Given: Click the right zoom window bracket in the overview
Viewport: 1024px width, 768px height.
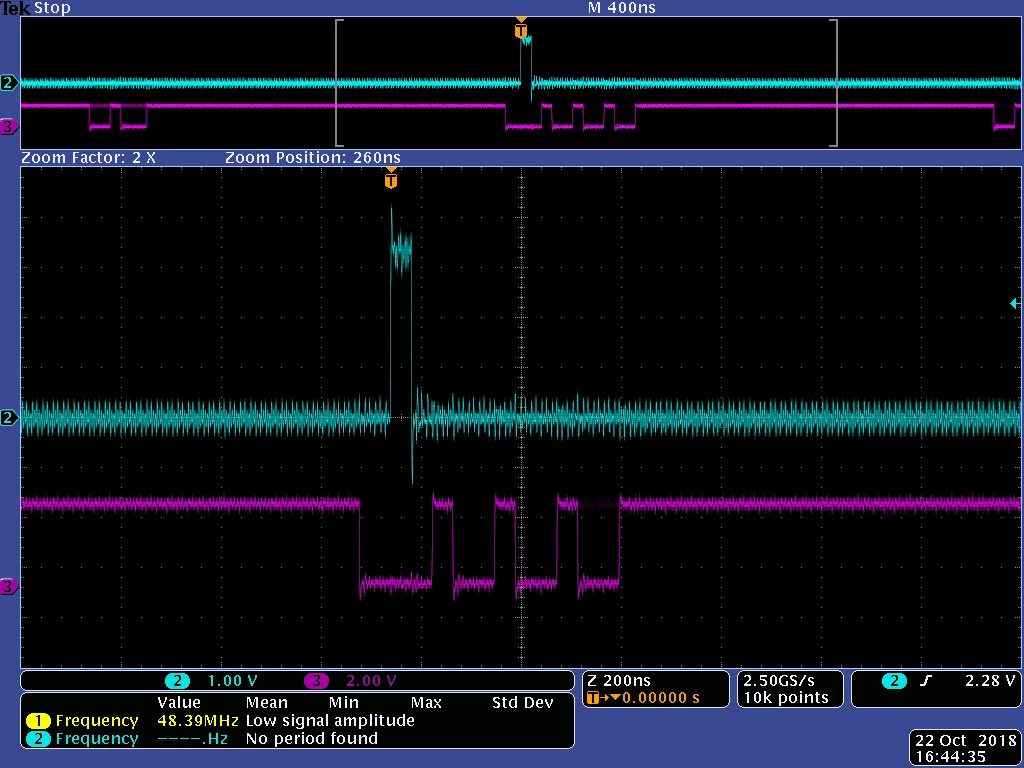Looking at the screenshot, I should coord(833,83).
